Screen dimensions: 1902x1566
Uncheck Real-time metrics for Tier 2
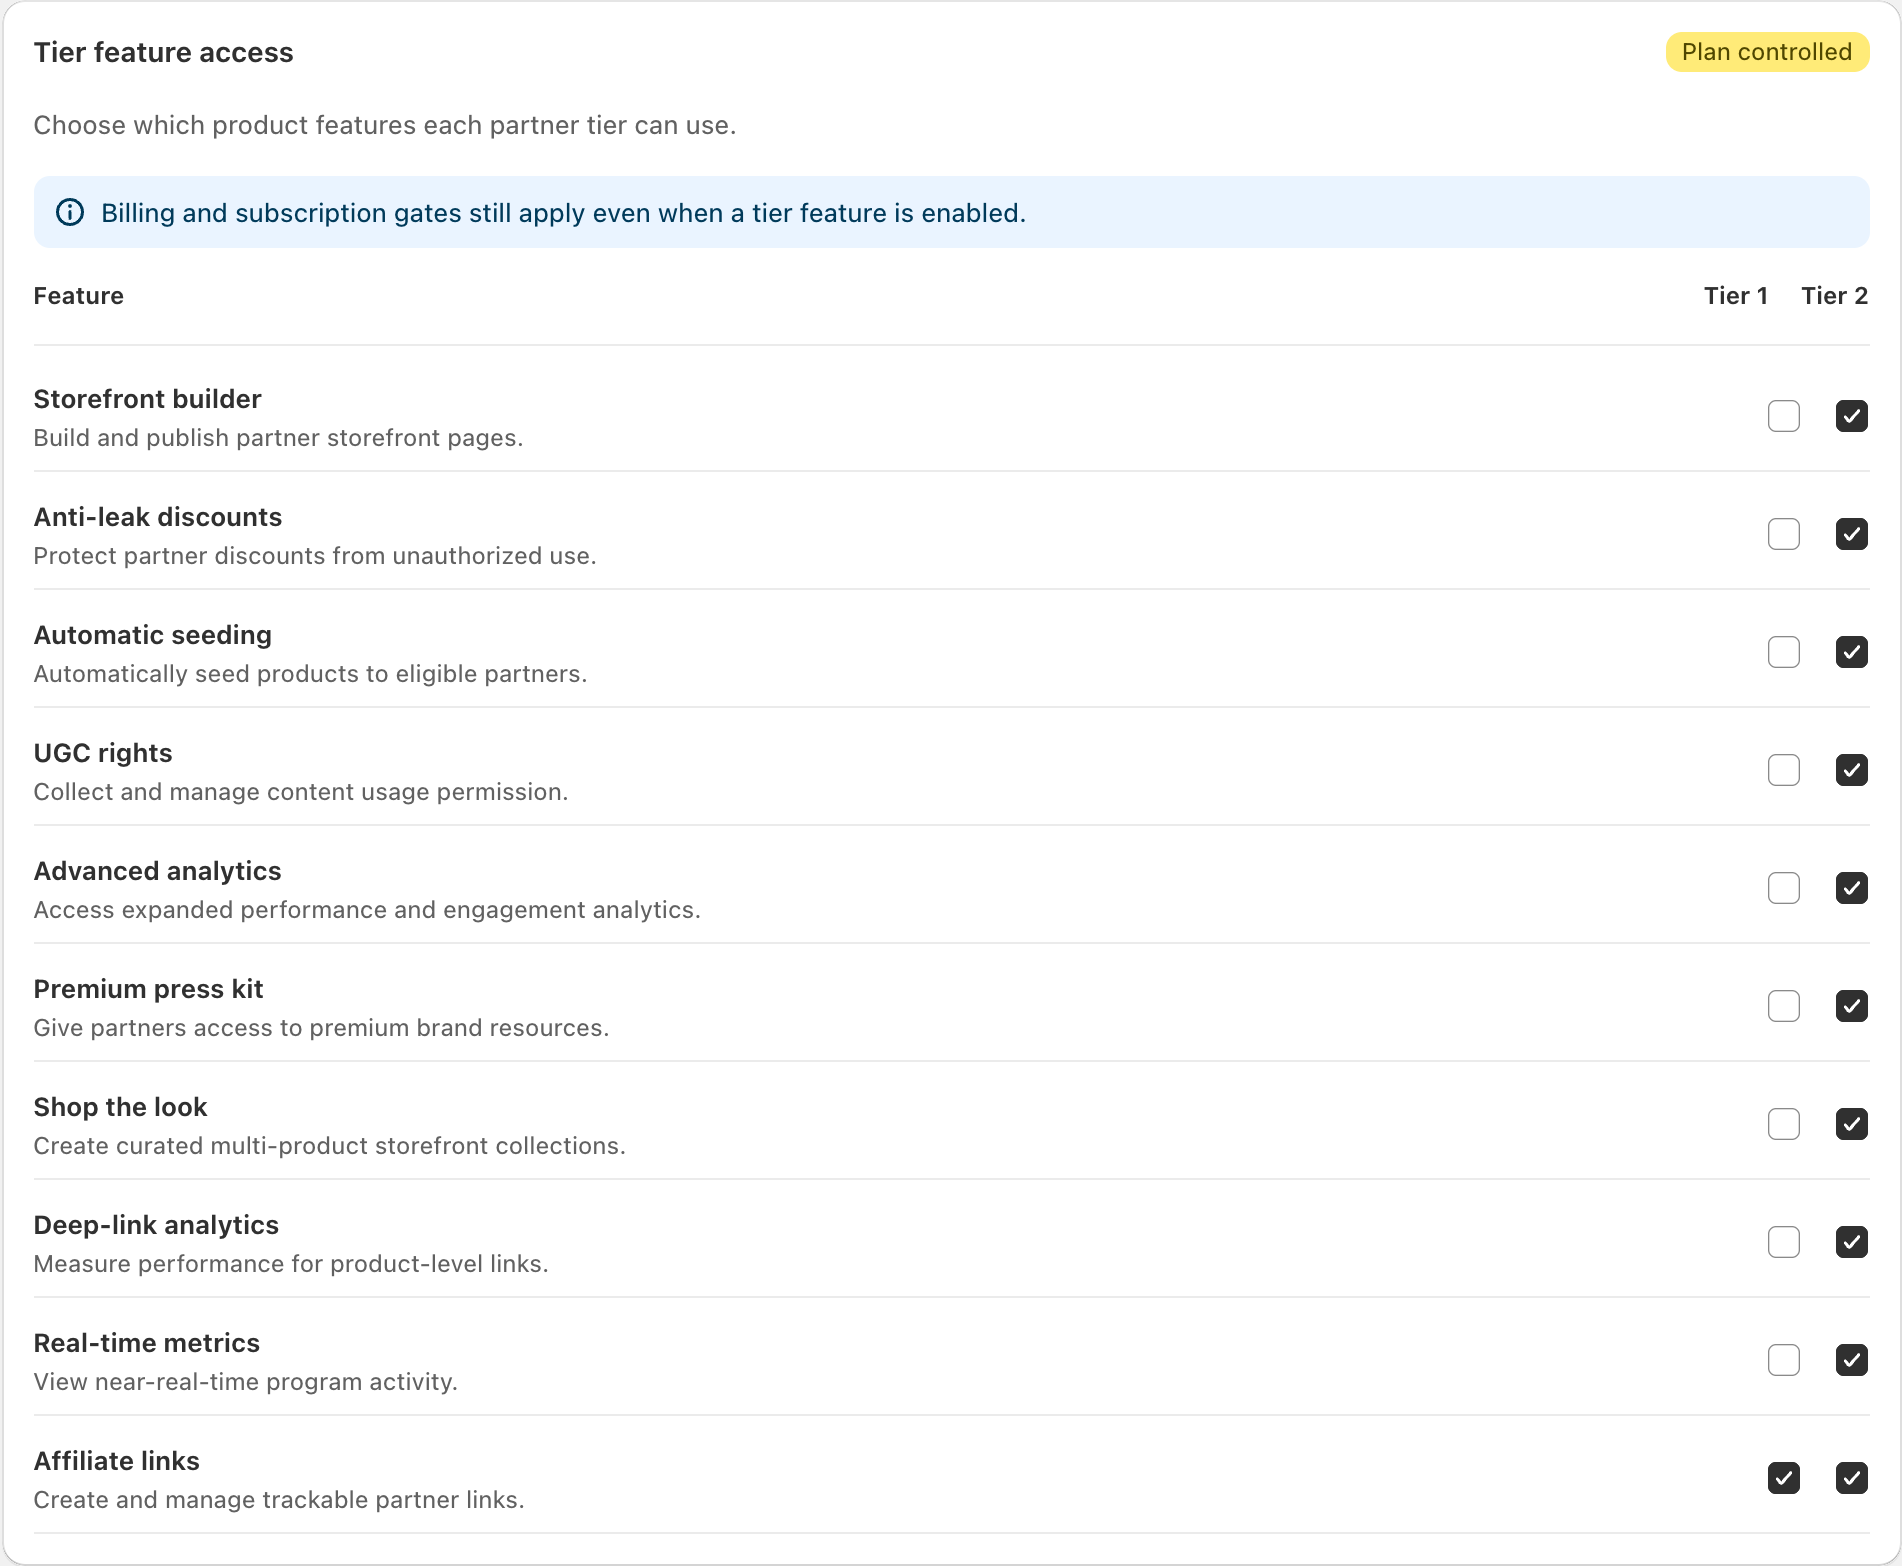pyautogui.click(x=1852, y=1360)
